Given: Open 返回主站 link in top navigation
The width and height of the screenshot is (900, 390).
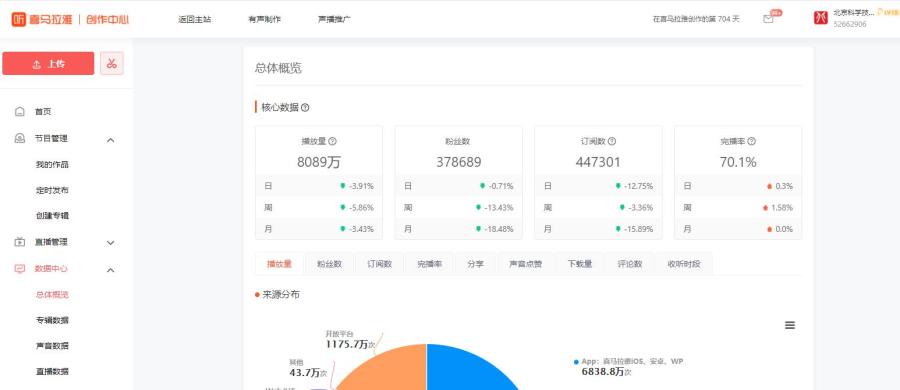Looking at the screenshot, I should click(195, 19).
